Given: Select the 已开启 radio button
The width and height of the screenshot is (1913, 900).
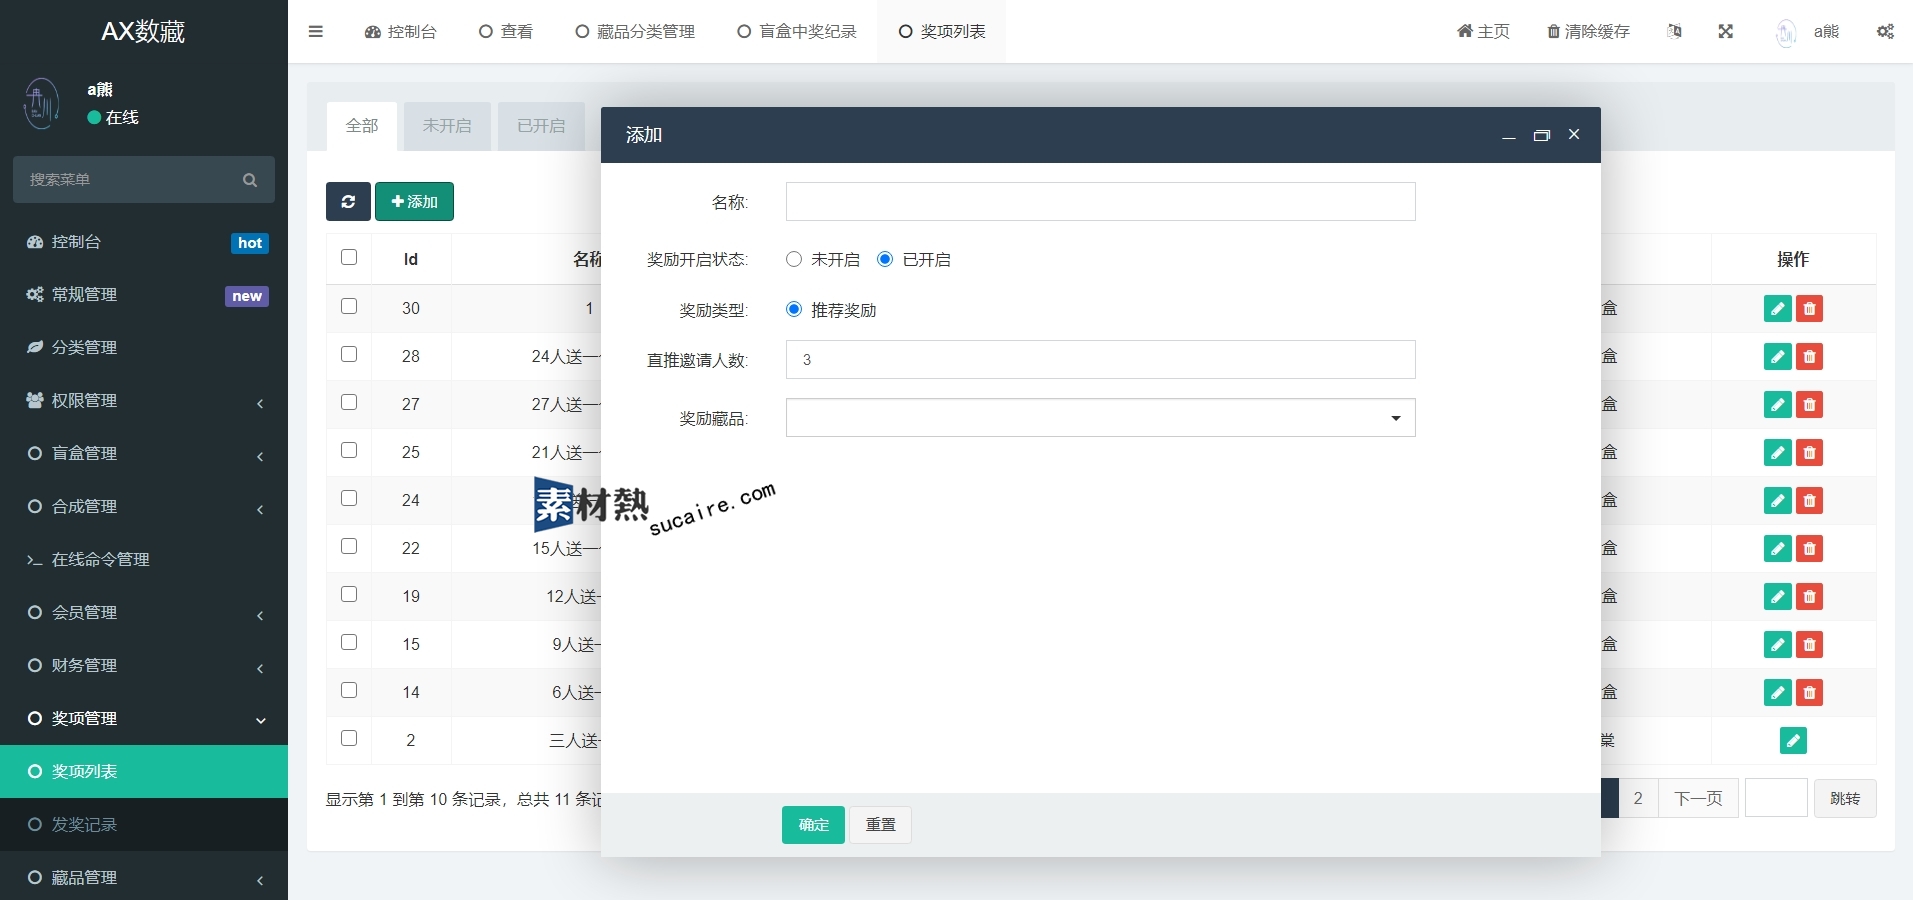Looking at the screenshot, I should click(885, 259).
